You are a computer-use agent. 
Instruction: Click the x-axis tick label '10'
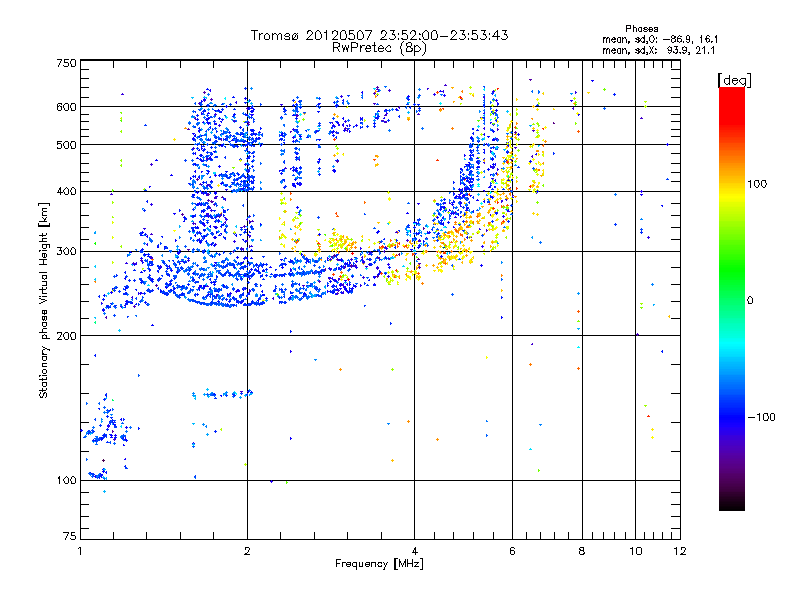tap(636, 551)
